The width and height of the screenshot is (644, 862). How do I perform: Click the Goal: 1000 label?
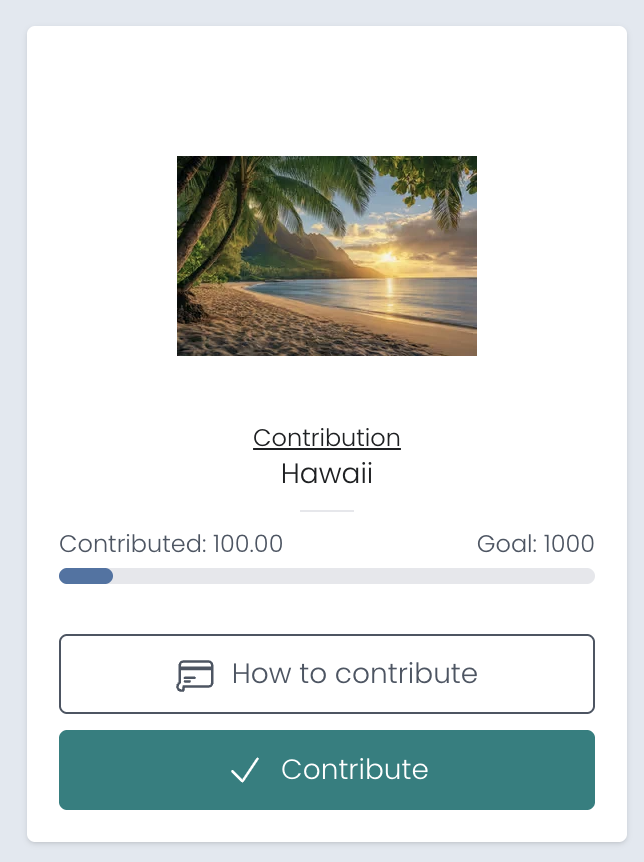pyautogui.click(x=536, y=544)
